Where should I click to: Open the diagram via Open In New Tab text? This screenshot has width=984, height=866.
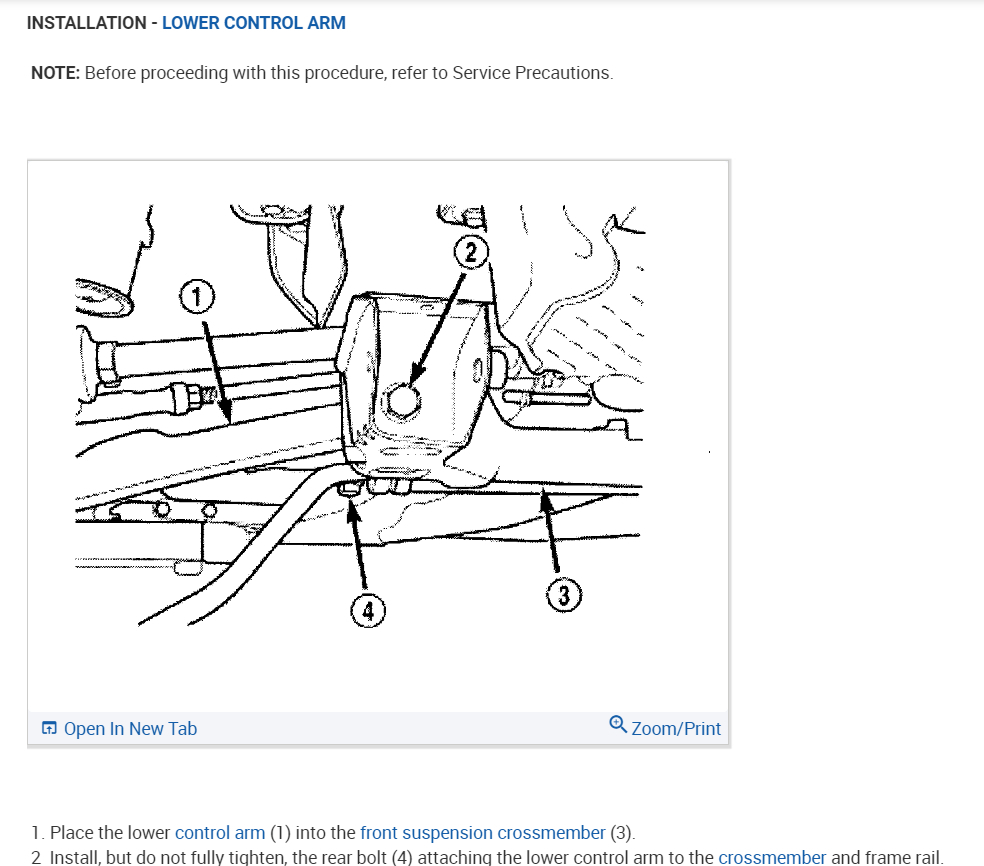coord(130,729)
